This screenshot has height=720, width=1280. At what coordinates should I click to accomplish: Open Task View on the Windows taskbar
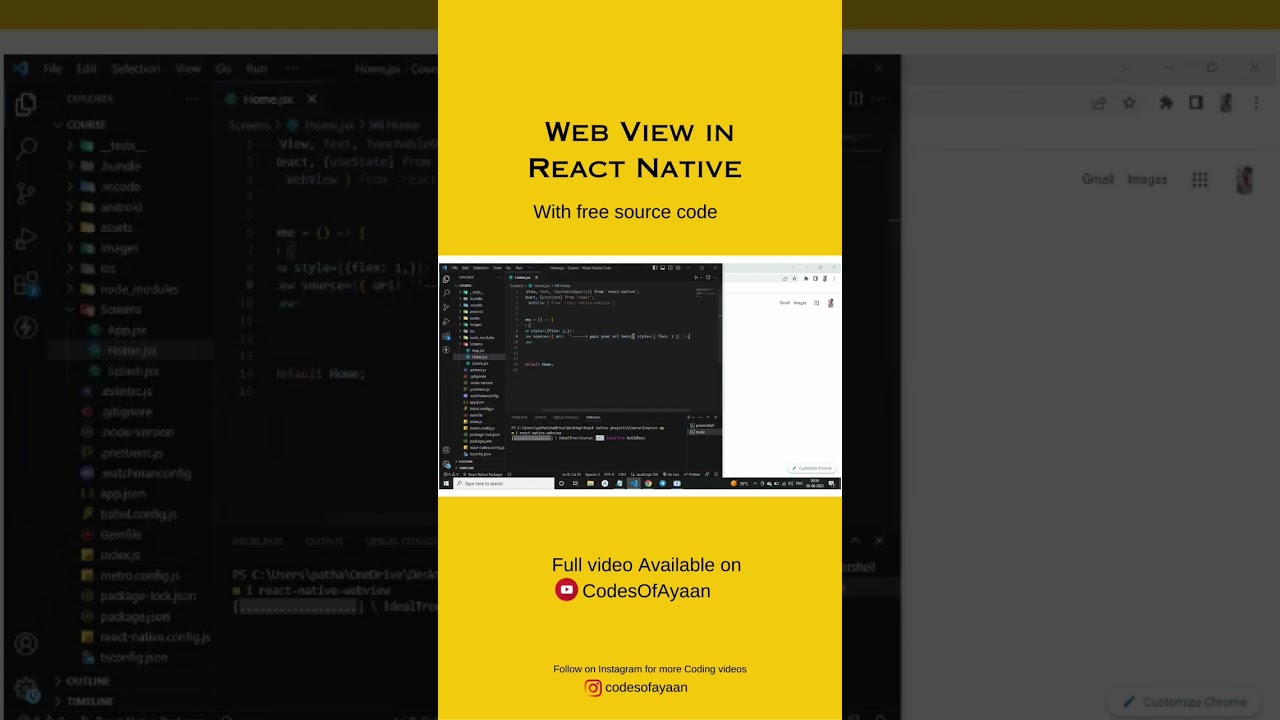575,484
